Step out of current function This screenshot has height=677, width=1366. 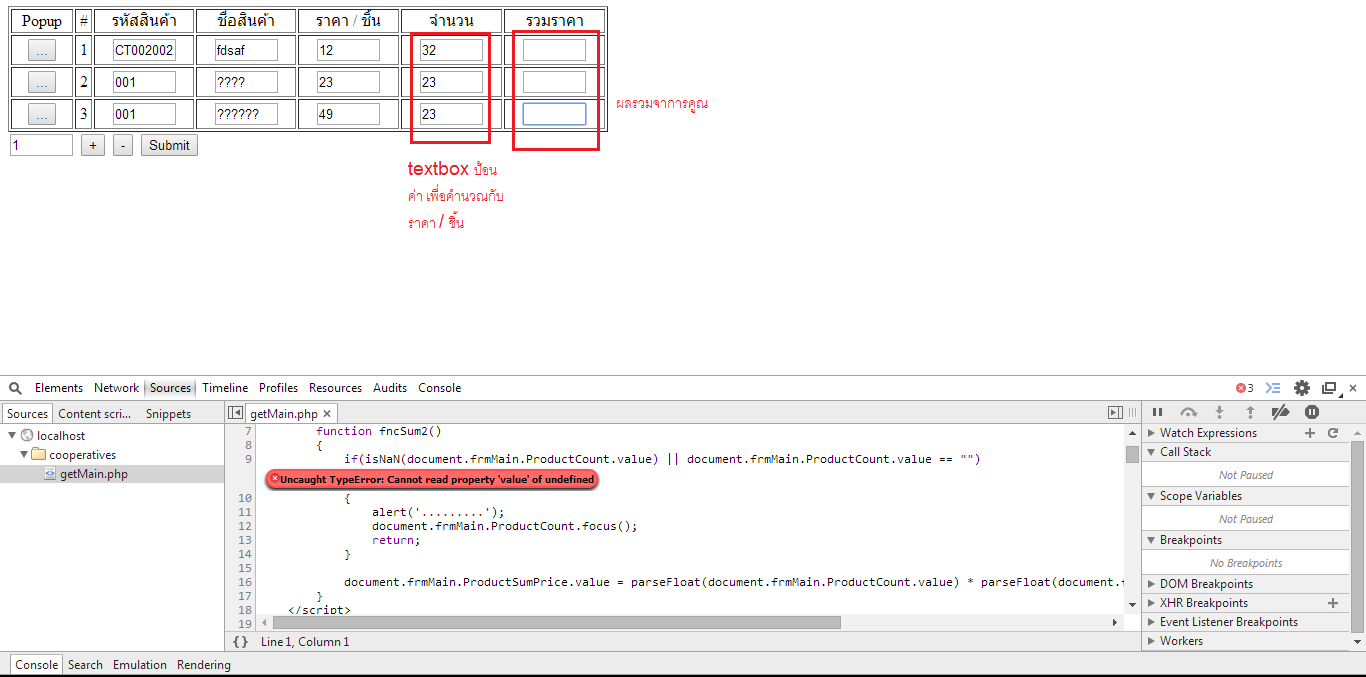1250,412
